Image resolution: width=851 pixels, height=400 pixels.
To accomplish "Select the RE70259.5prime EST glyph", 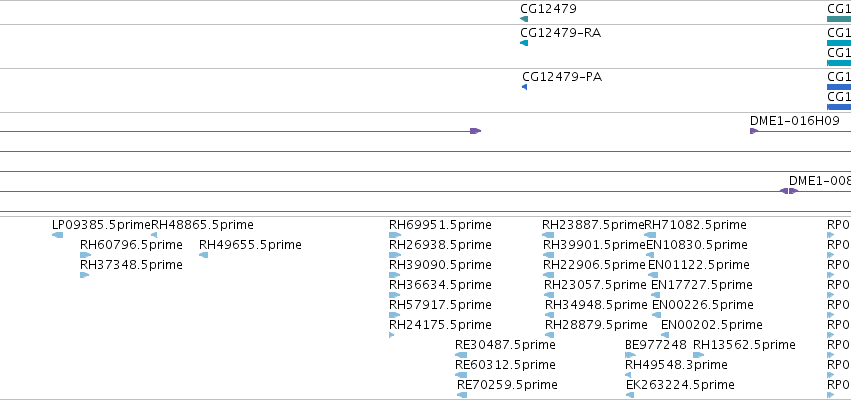I will (x=462, y=395).
